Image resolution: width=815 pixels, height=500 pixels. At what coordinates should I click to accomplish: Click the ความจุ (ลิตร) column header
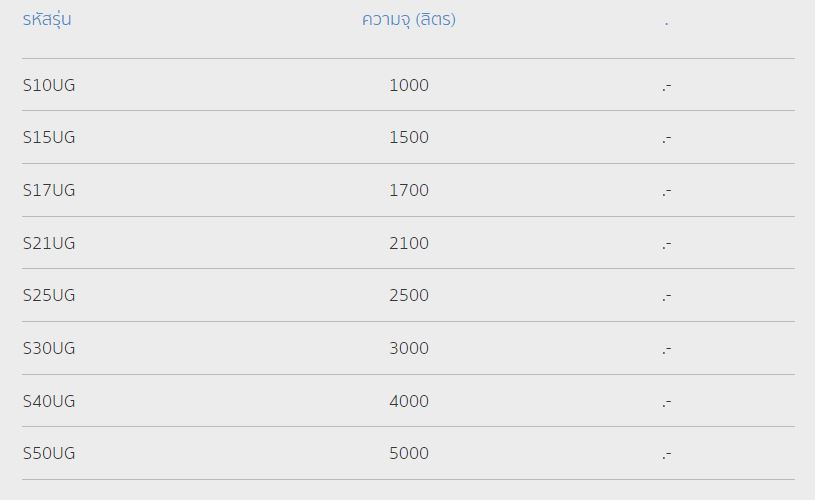coord(408,20)
